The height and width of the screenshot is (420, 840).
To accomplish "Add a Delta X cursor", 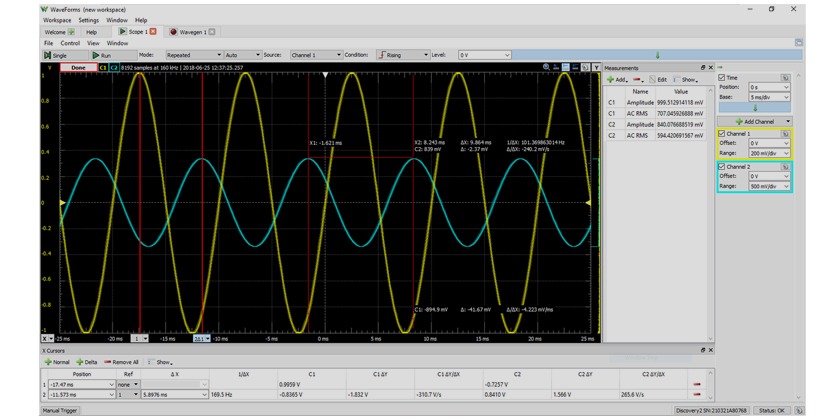I will 87,362.
